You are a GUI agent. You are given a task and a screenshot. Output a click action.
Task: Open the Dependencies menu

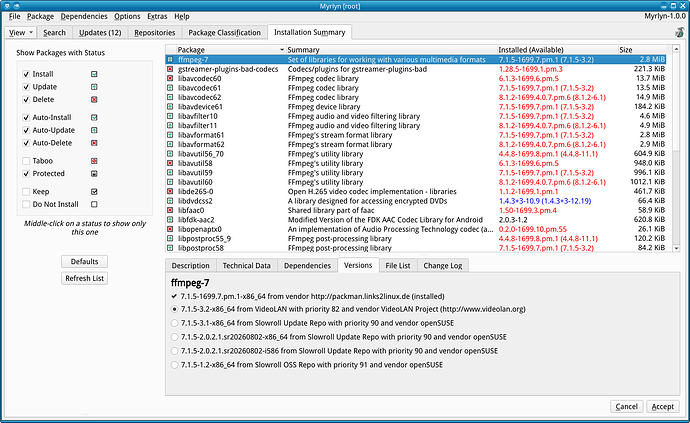click(84, 16)
